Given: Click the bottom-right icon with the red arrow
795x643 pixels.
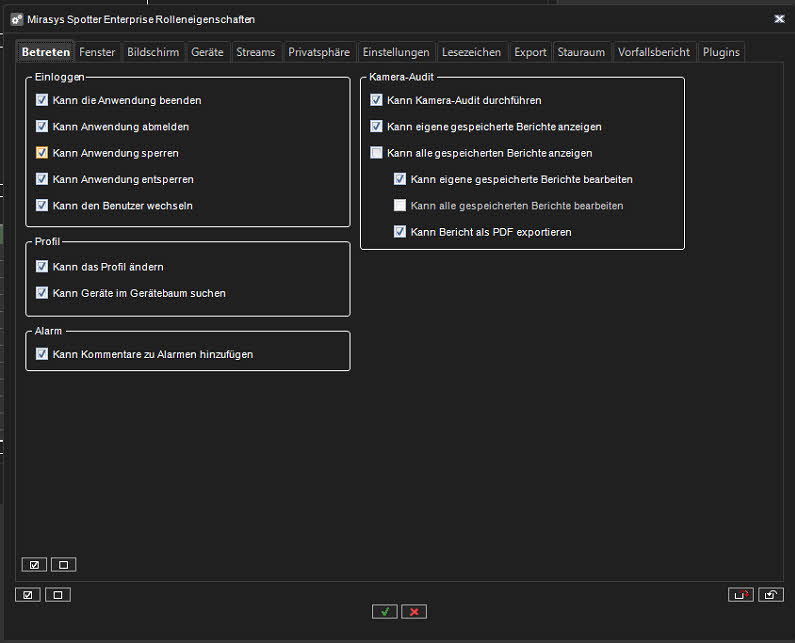Looking at the screenshot, I should 740,595.
